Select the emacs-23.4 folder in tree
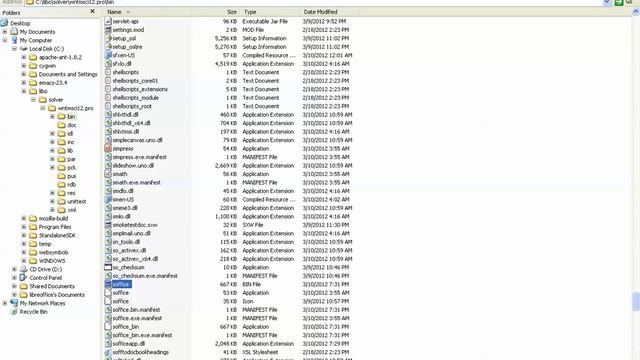The image size is (640, 360). point(53,82)
